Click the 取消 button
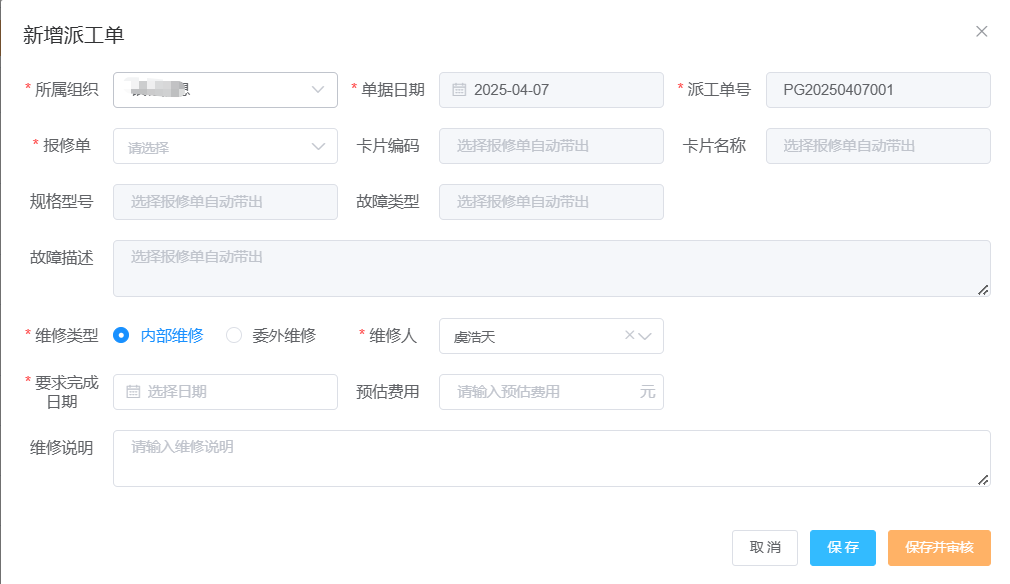This screenshot has height=584, width=1010. (765, 548)
